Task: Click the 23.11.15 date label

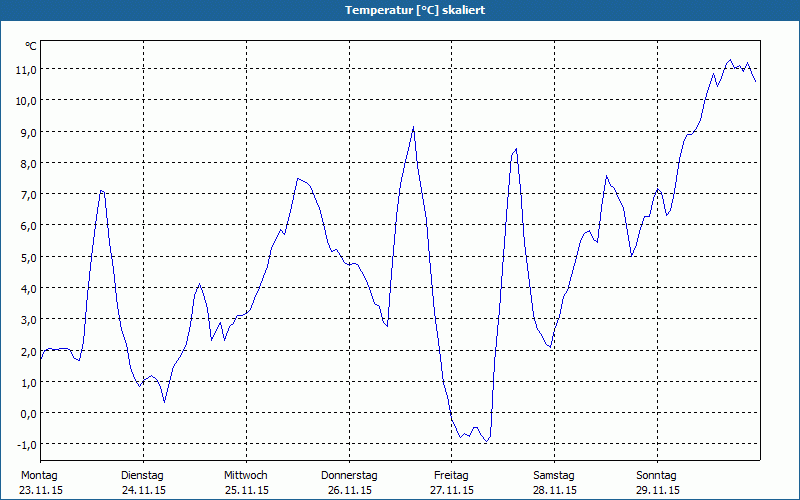Action: tap(40, 490)
